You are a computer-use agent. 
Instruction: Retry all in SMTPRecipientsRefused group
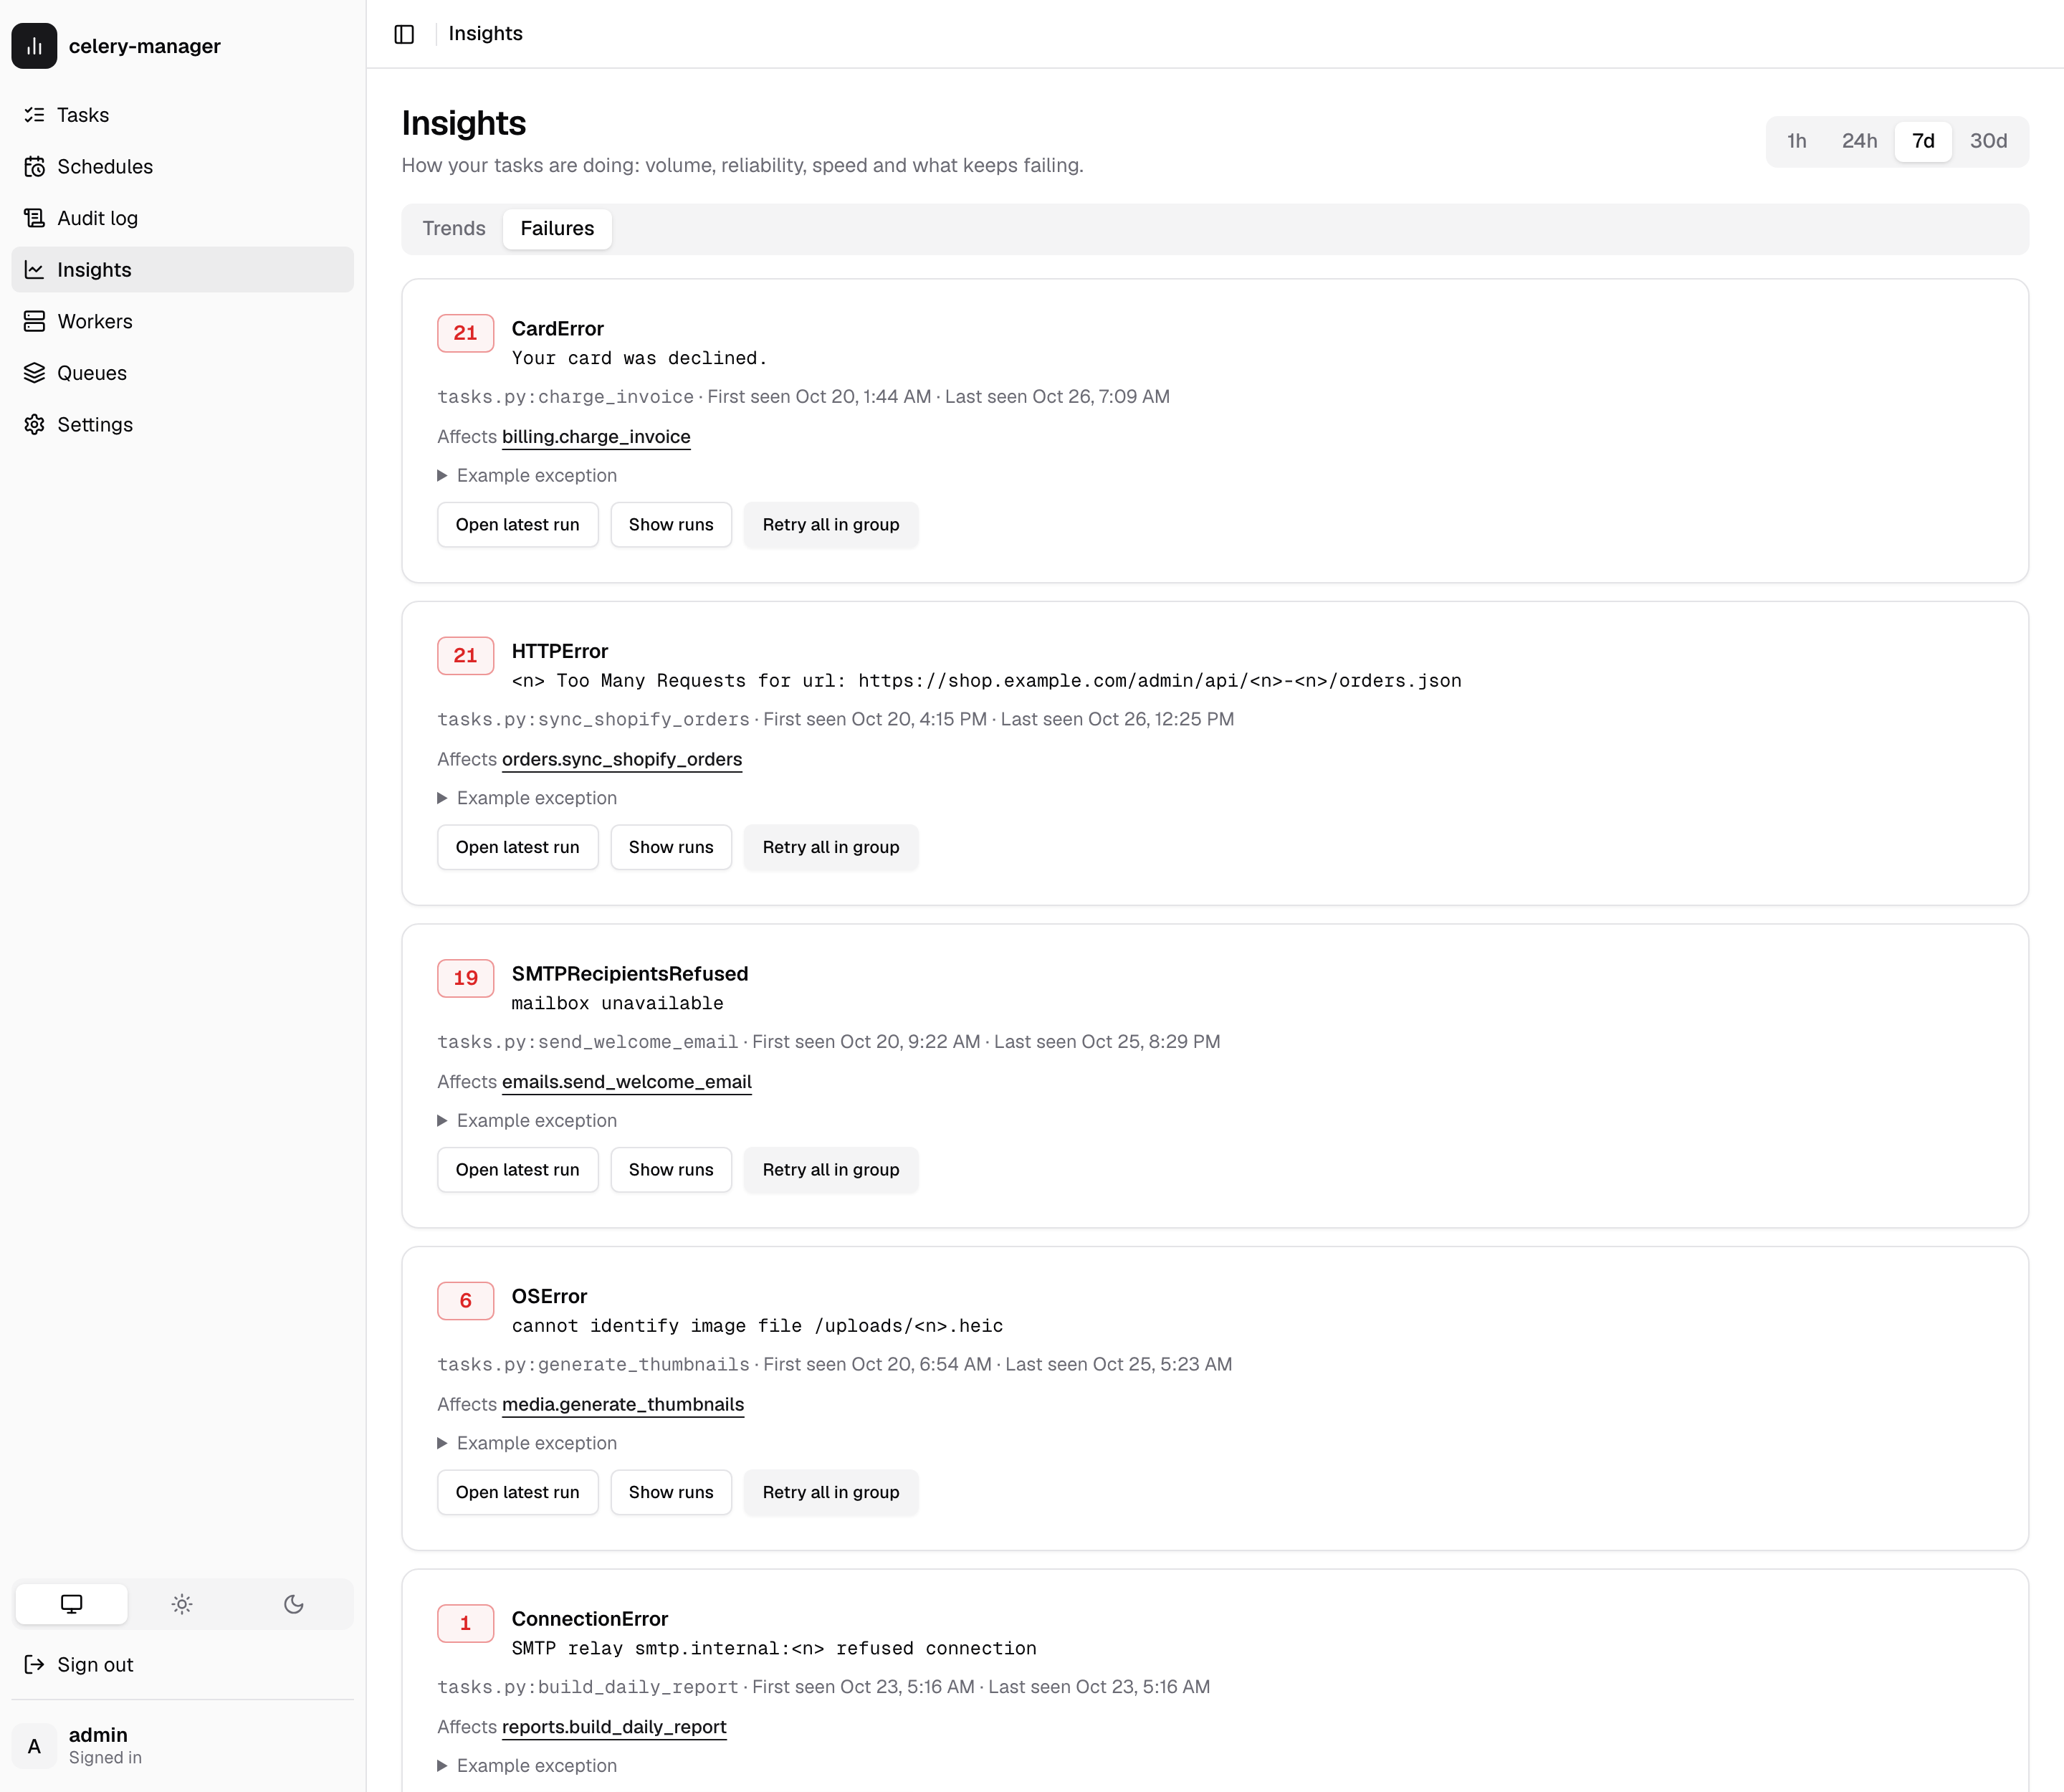(831, 1170)
